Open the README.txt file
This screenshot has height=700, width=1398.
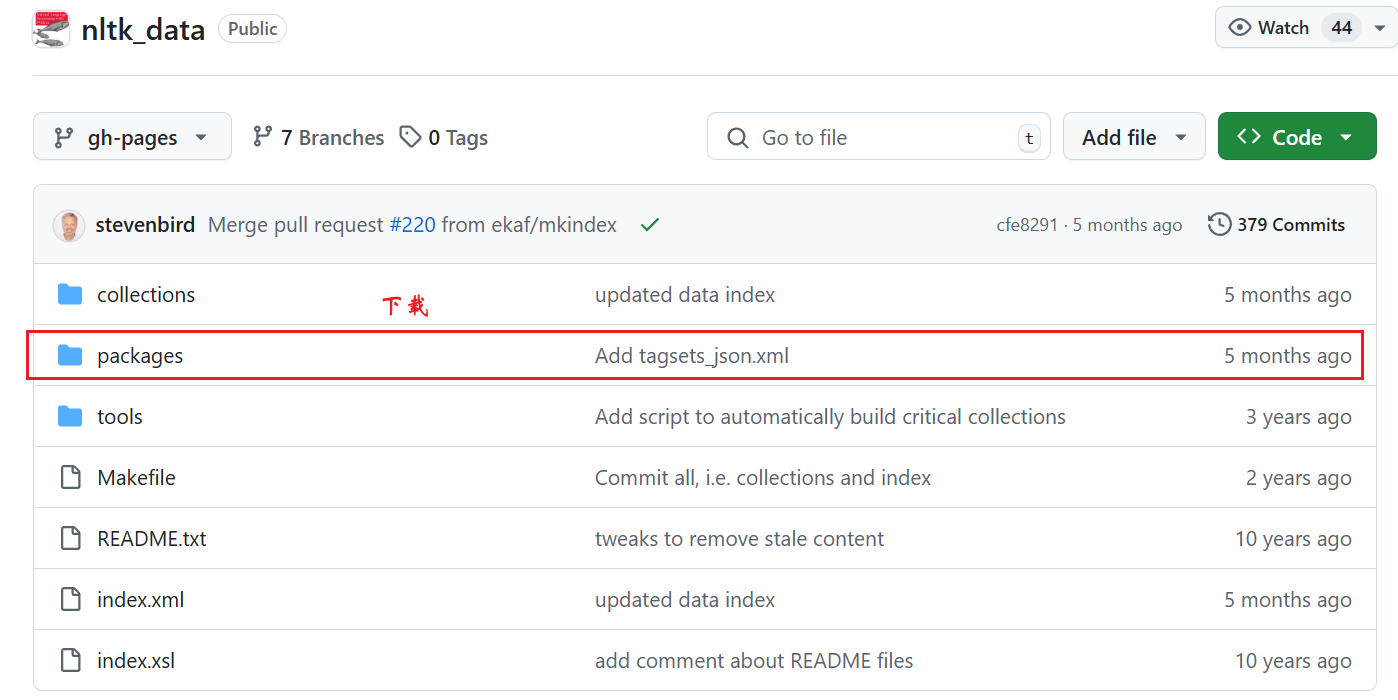point(152,539)
